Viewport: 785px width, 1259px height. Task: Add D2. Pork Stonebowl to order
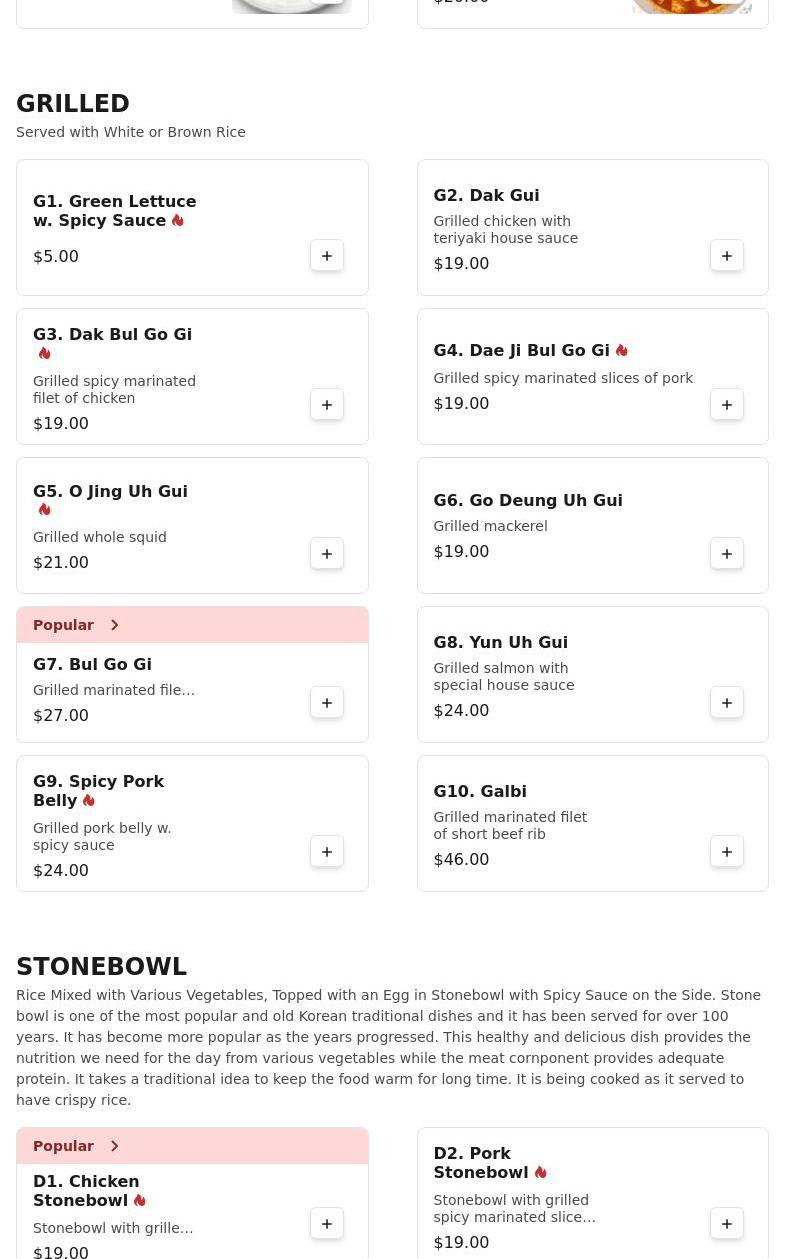point(727,1224)
